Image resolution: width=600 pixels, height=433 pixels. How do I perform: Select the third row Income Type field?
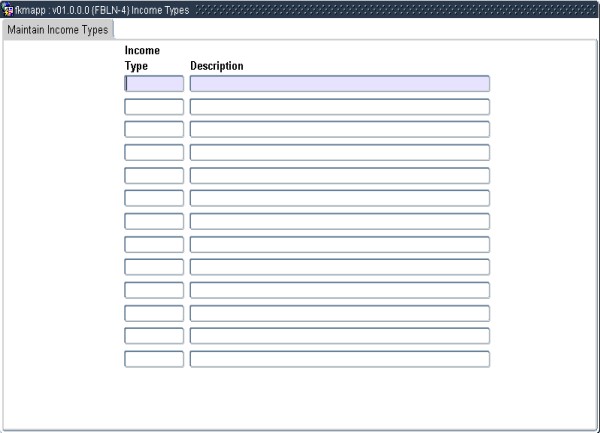(x=154, y=129)
